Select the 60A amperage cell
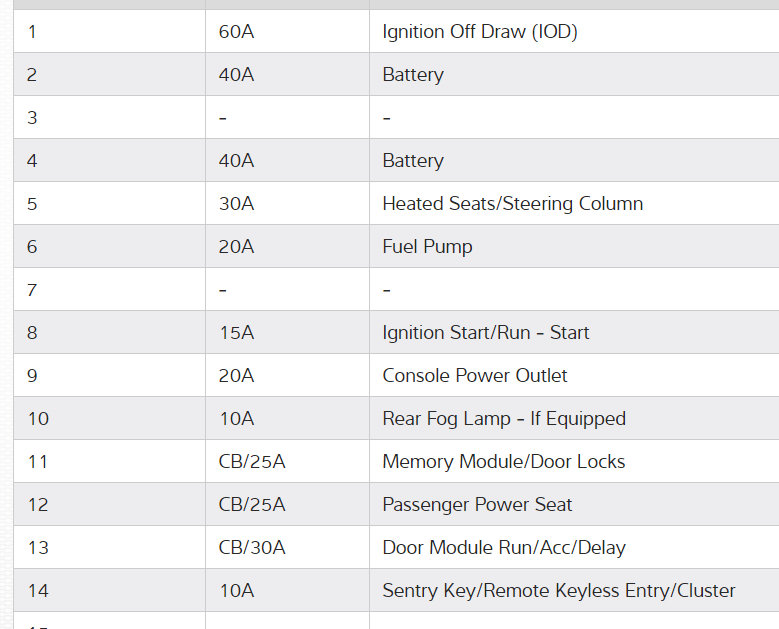This screenshot has height=629, width=779. (236, 32)
